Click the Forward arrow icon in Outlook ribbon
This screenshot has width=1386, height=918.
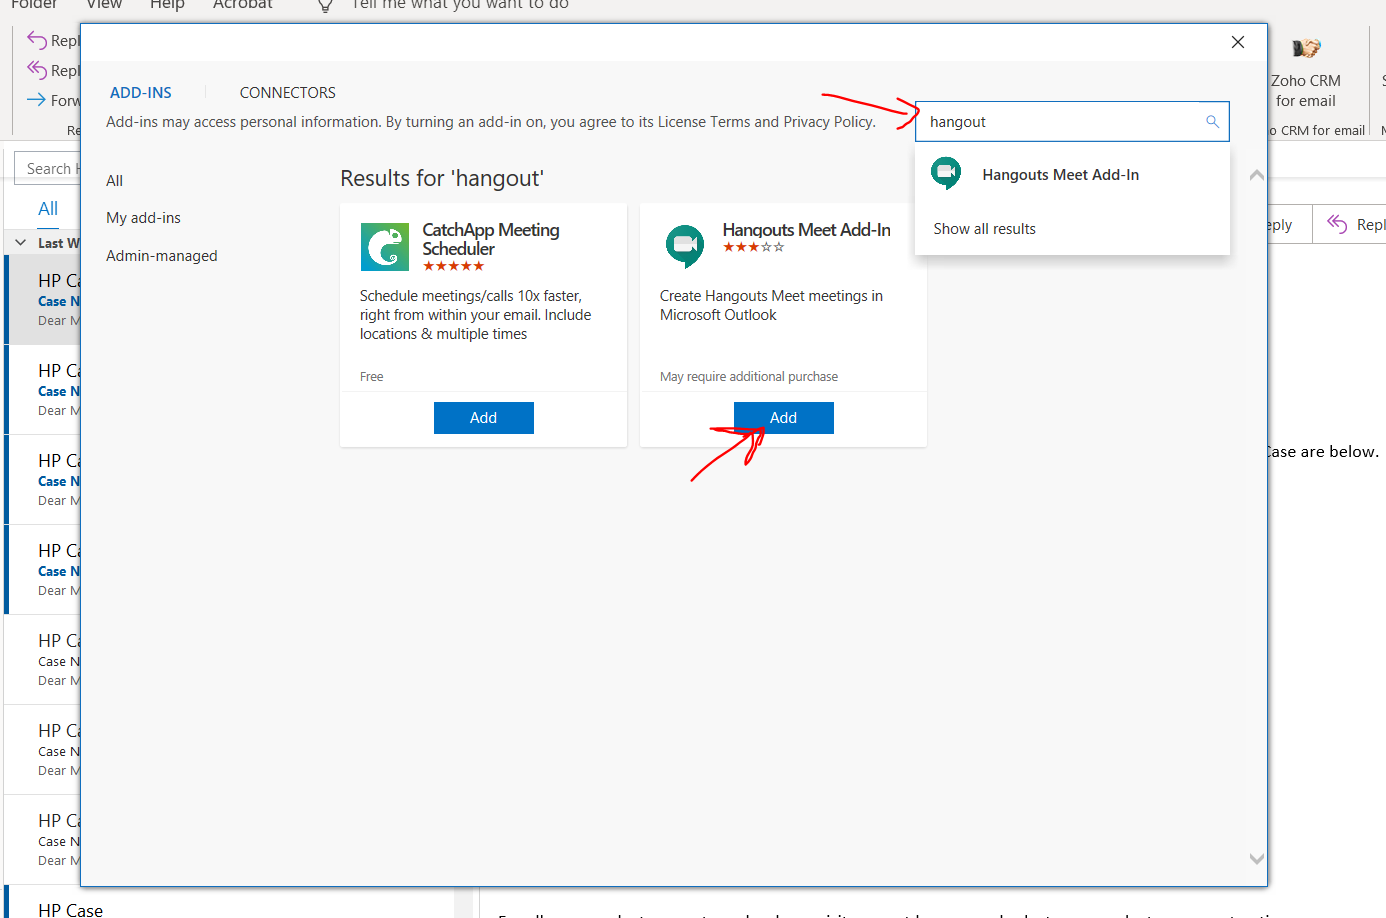point(36,100)
